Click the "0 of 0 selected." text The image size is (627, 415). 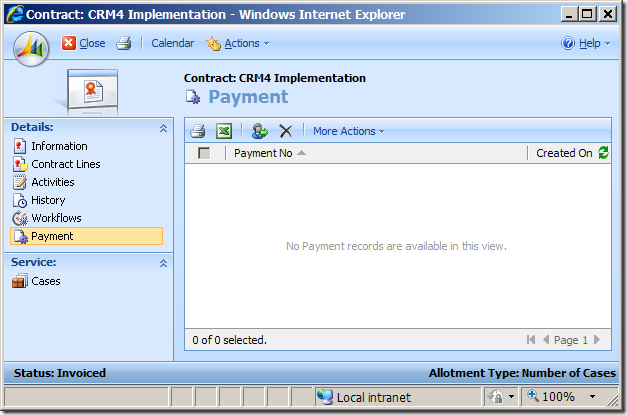[229, 340]
